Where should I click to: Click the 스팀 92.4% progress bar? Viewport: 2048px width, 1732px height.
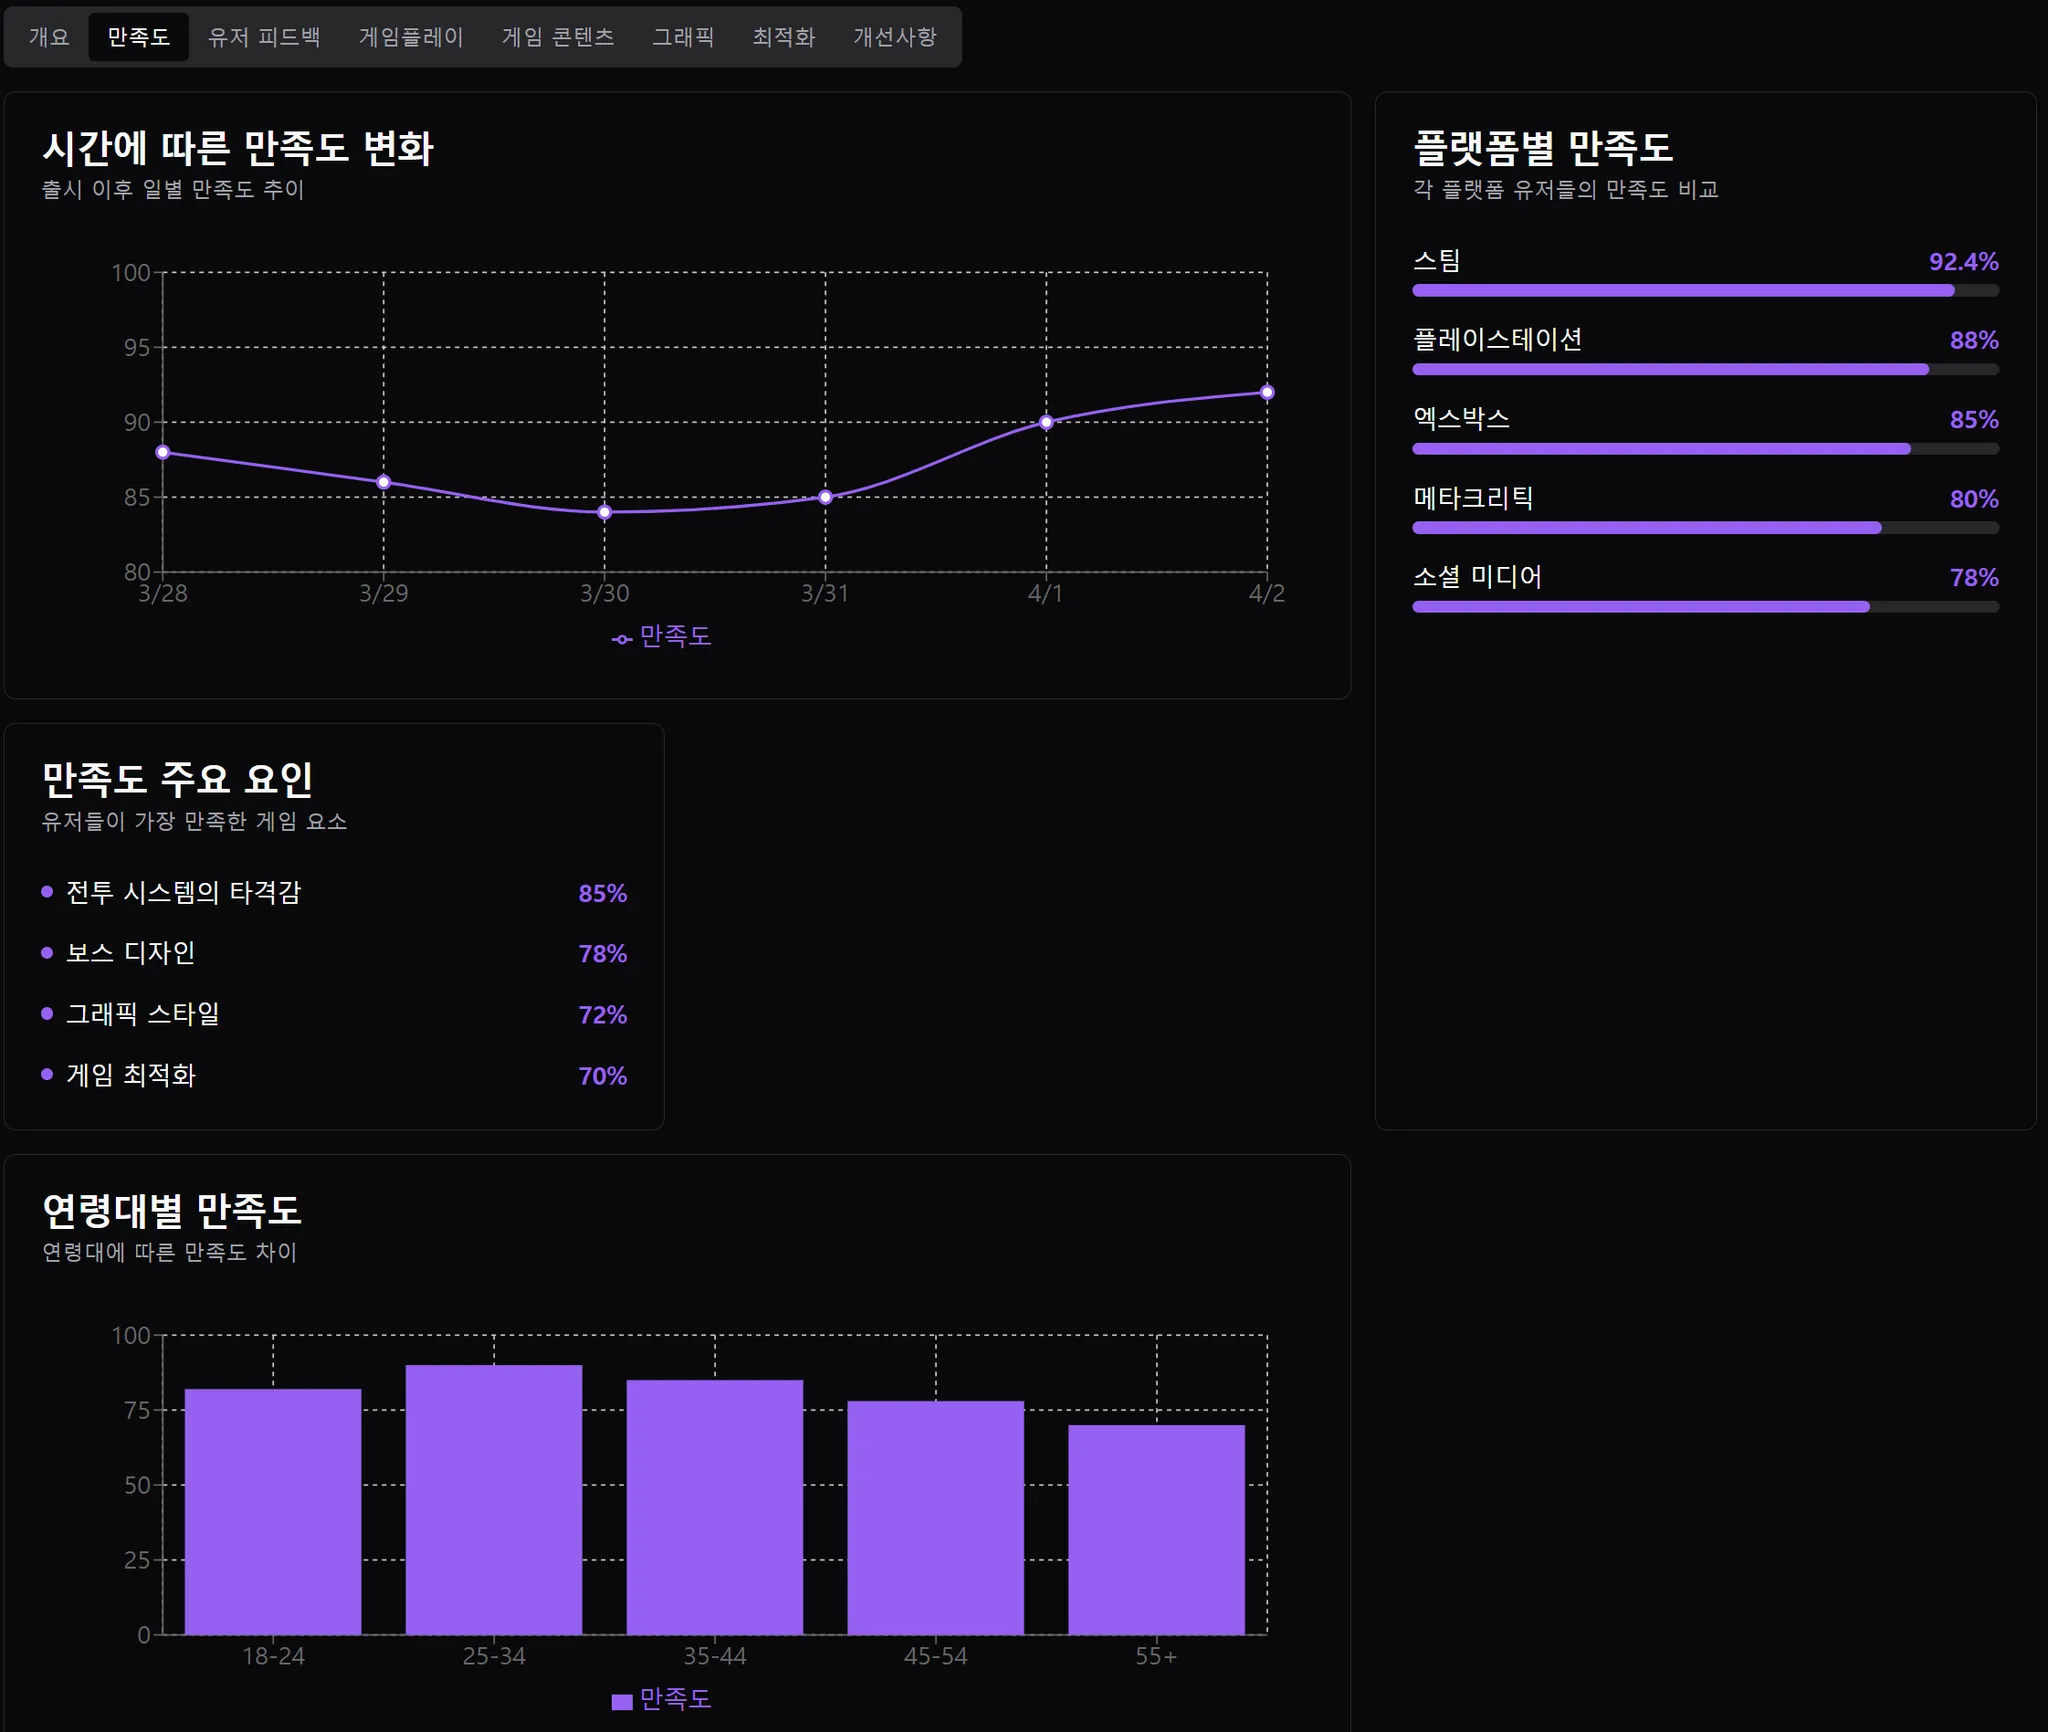point(1704,291)
